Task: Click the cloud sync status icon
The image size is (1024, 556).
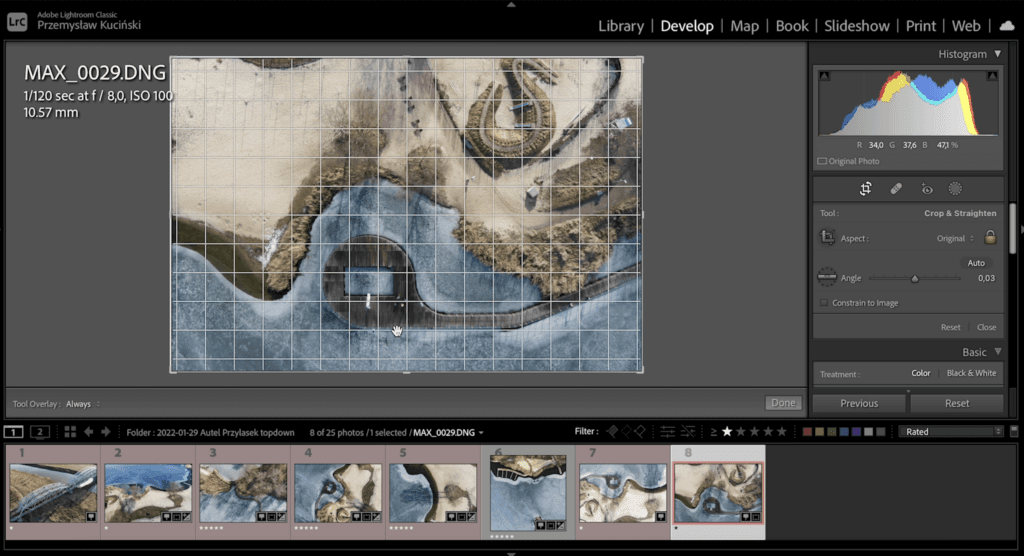Action: click(1007, 25)
